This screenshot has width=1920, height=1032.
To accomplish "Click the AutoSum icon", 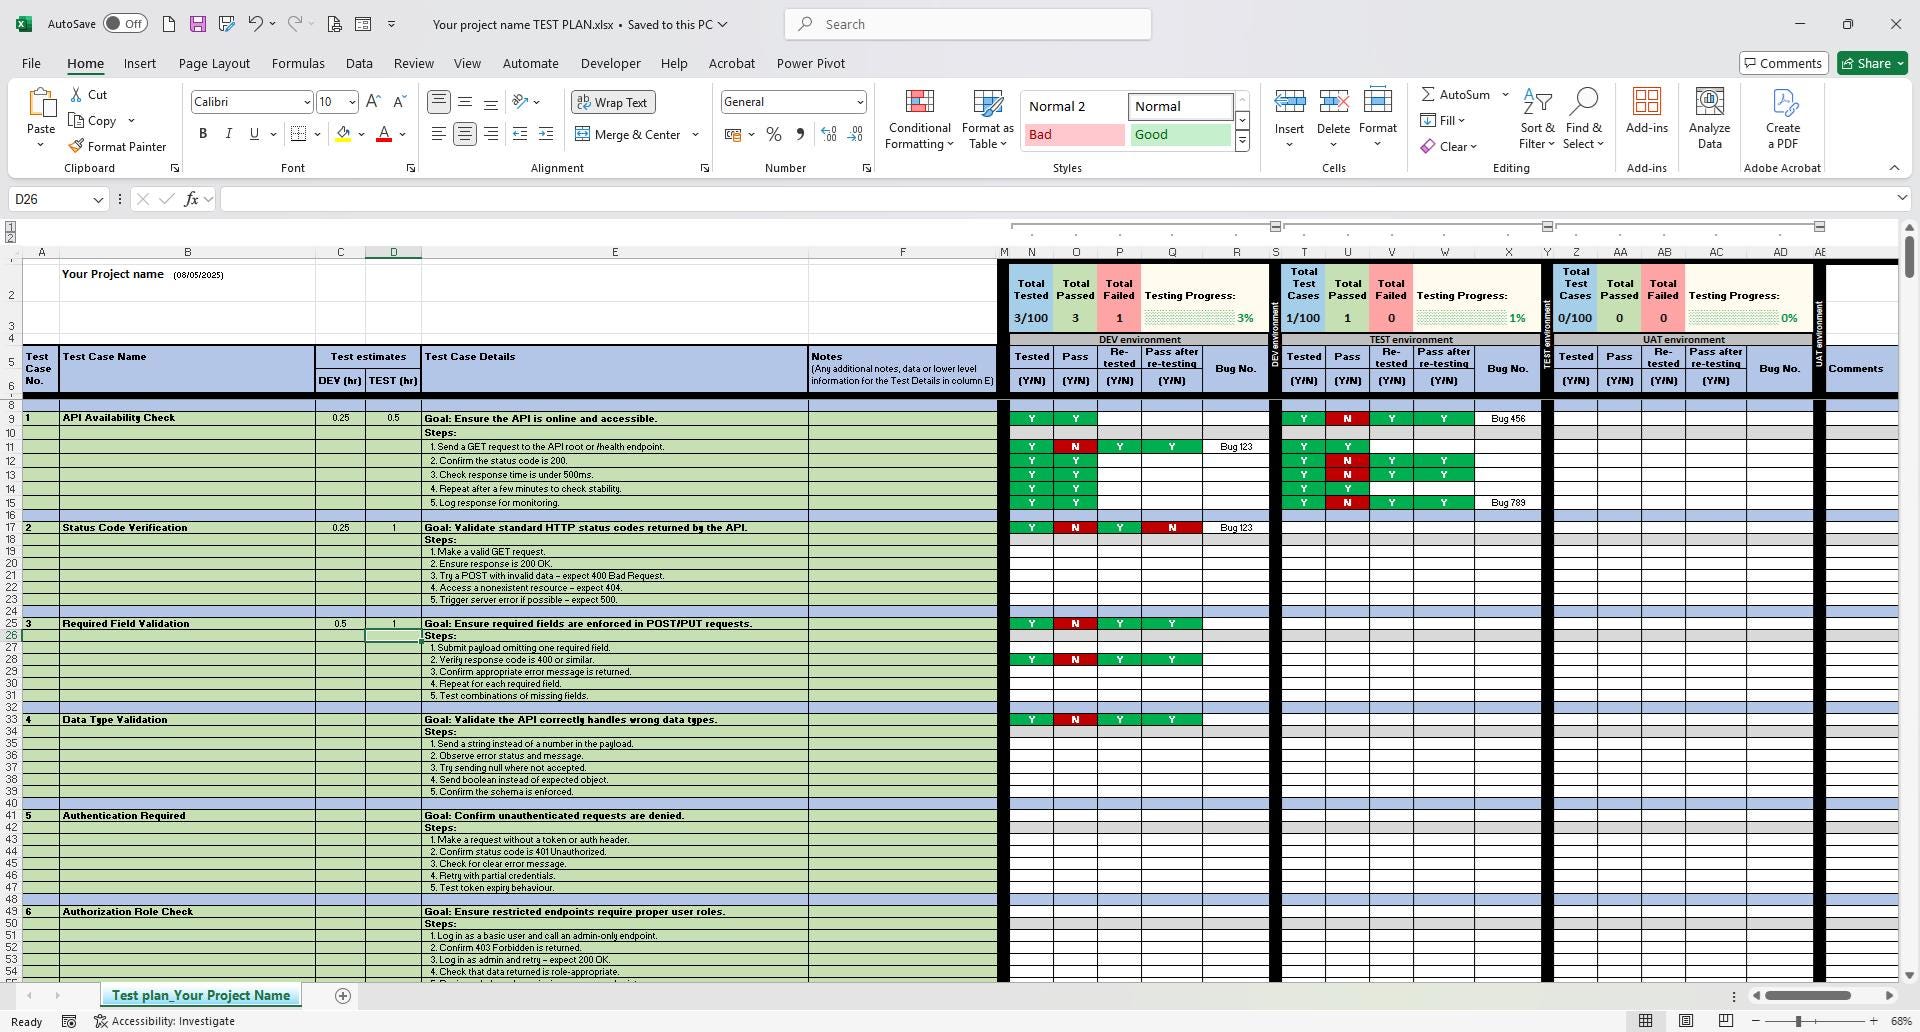I will [x=1456, y=94].
